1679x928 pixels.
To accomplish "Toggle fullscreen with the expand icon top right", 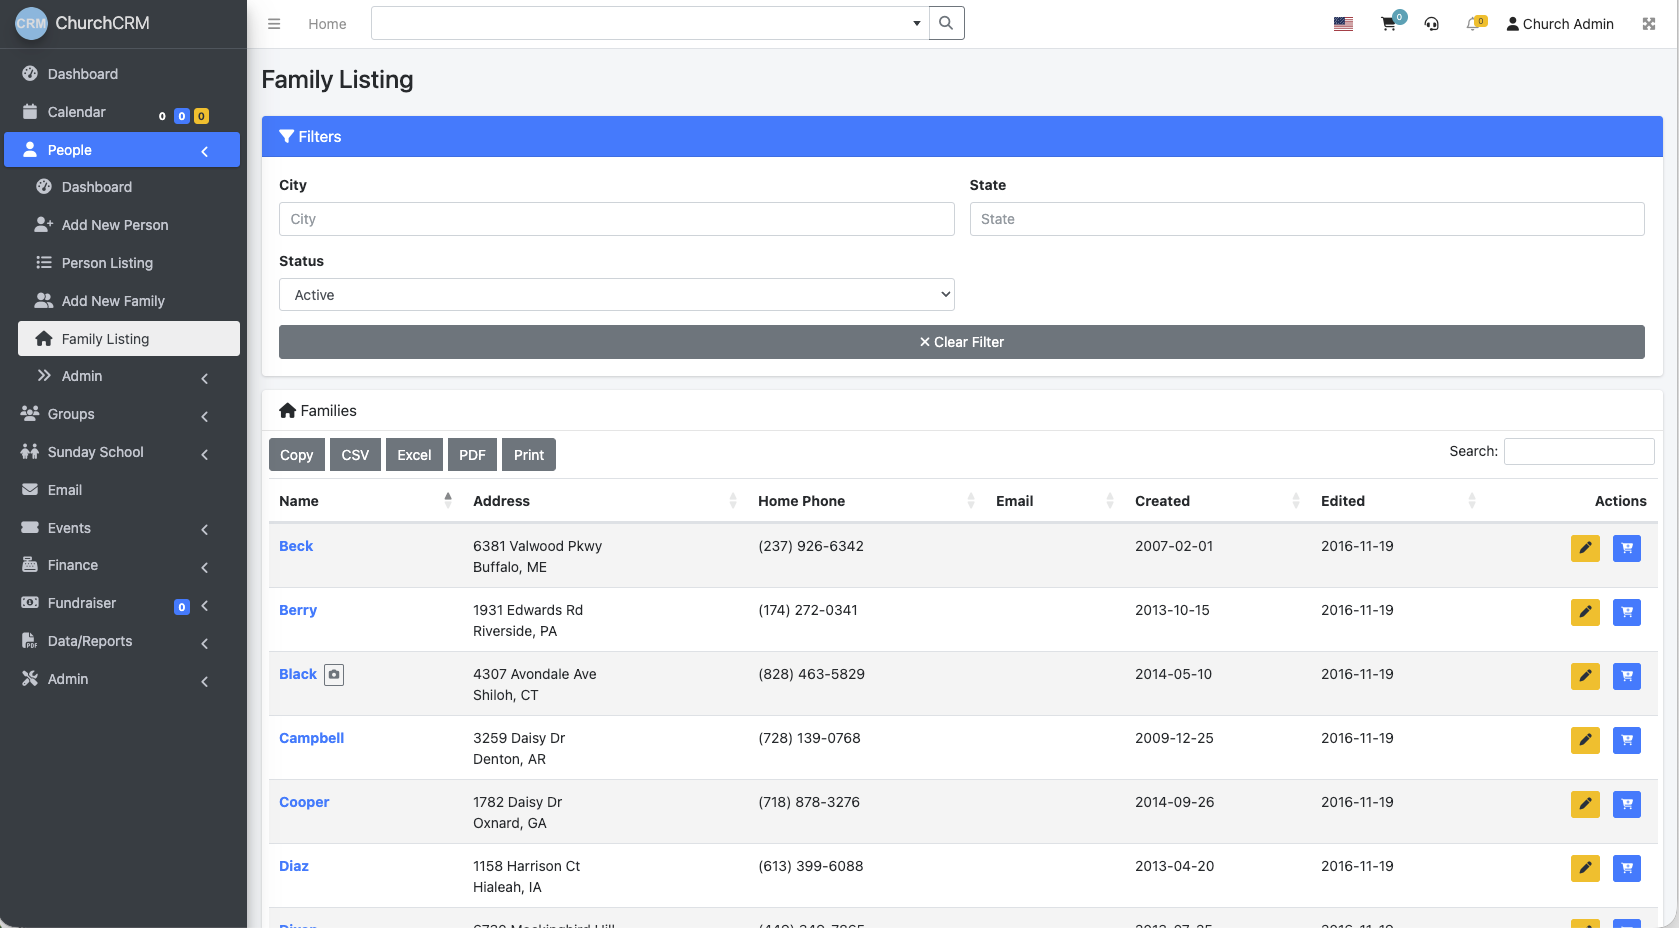I will 1648,23.
